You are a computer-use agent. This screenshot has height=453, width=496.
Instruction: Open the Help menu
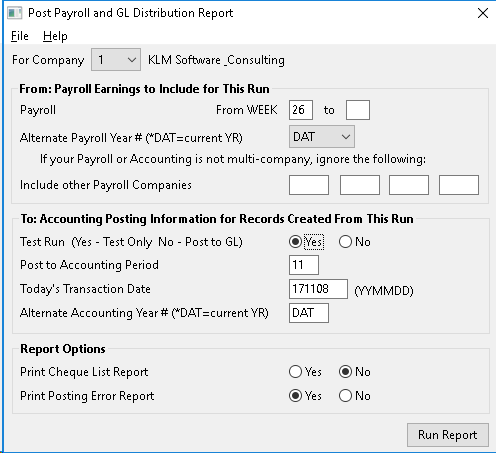[x=55, y=36]
